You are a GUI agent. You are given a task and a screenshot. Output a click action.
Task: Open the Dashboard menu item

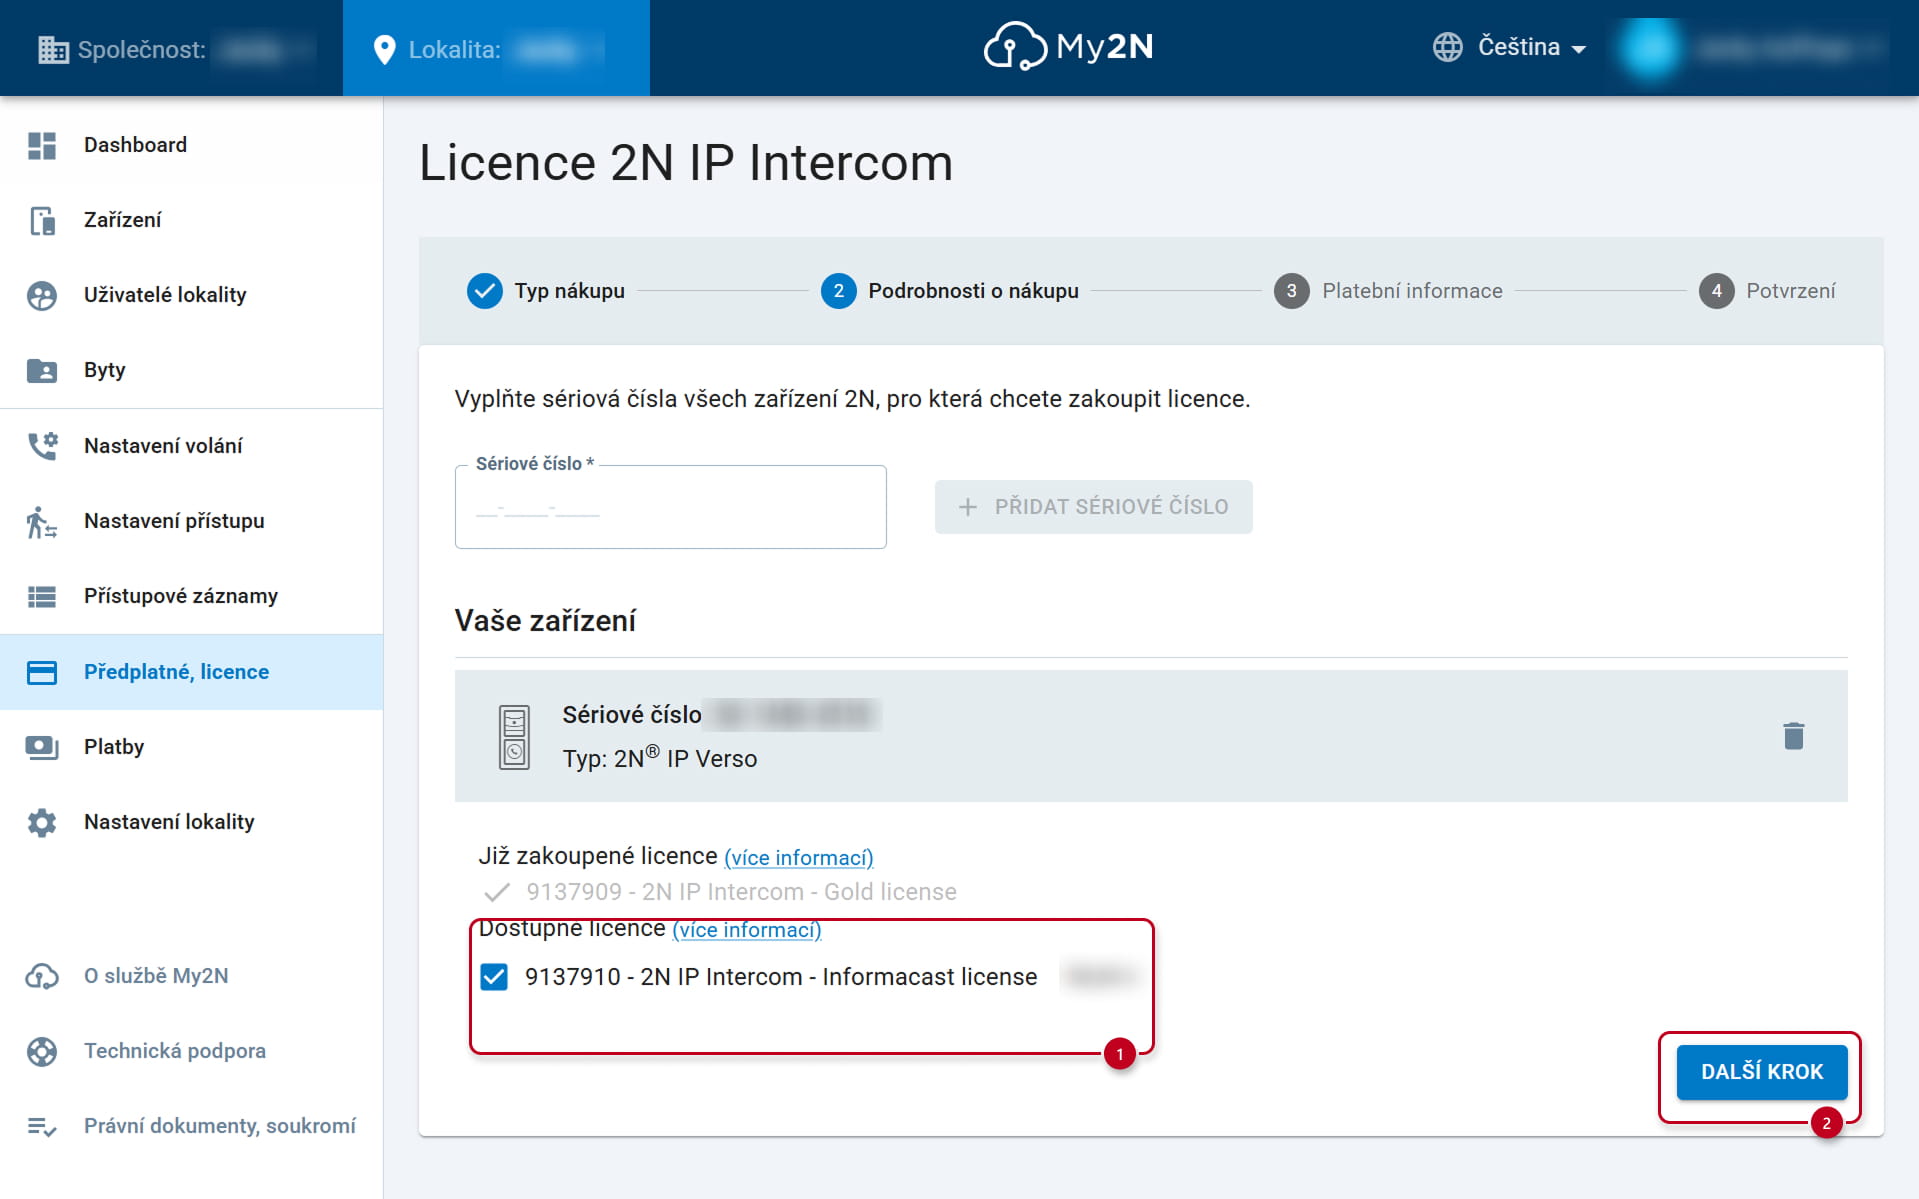click(x=191, y=145)
